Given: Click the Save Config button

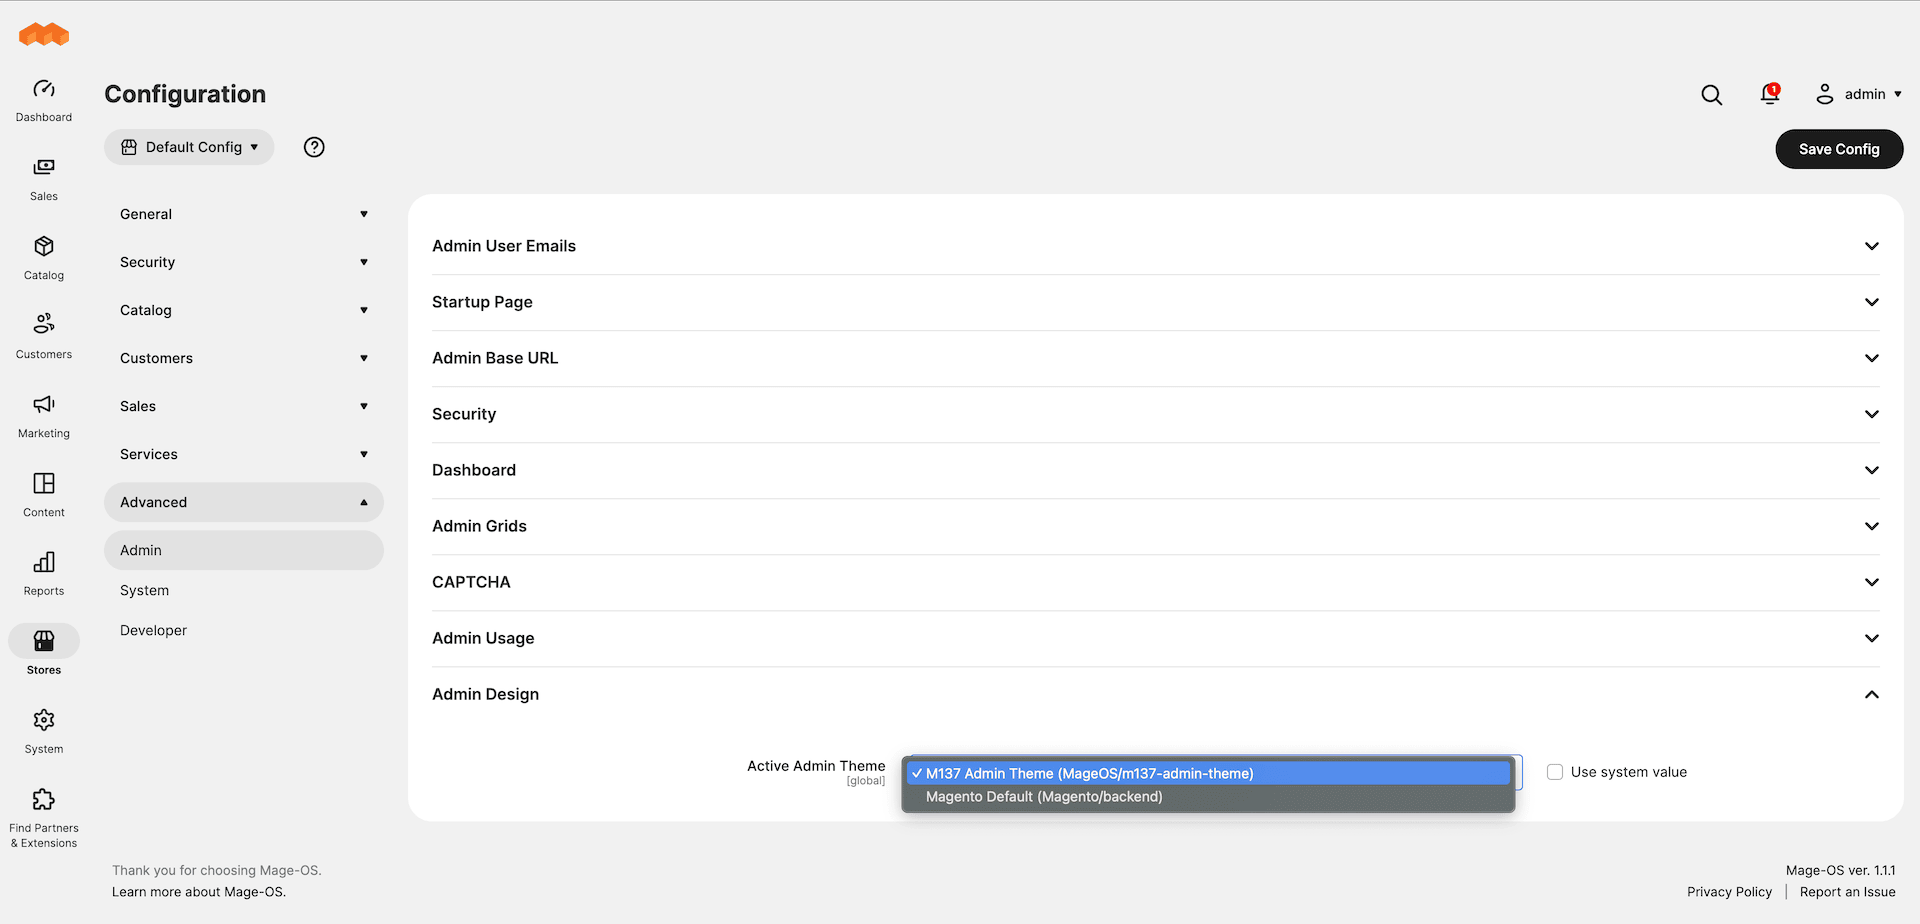Looking at the screenshot, I should point(1839,149).
